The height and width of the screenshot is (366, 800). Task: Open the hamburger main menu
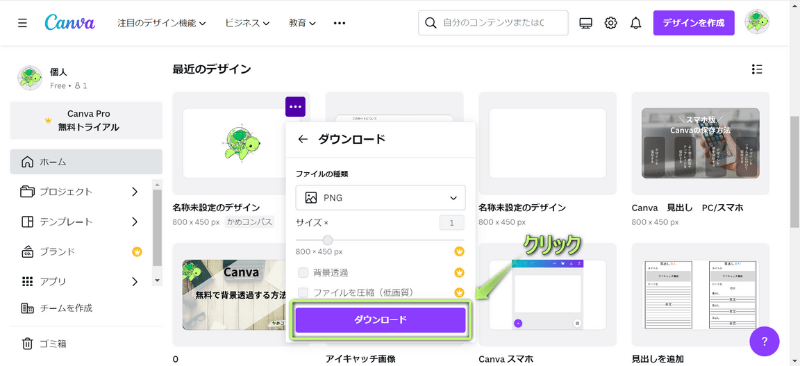point(22,23)
